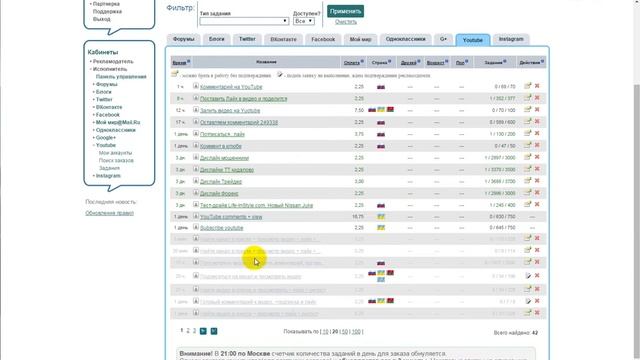640x360 pixels.
Task: Open the Дислайк мошенники task link
Action: [x=224, y=158]
